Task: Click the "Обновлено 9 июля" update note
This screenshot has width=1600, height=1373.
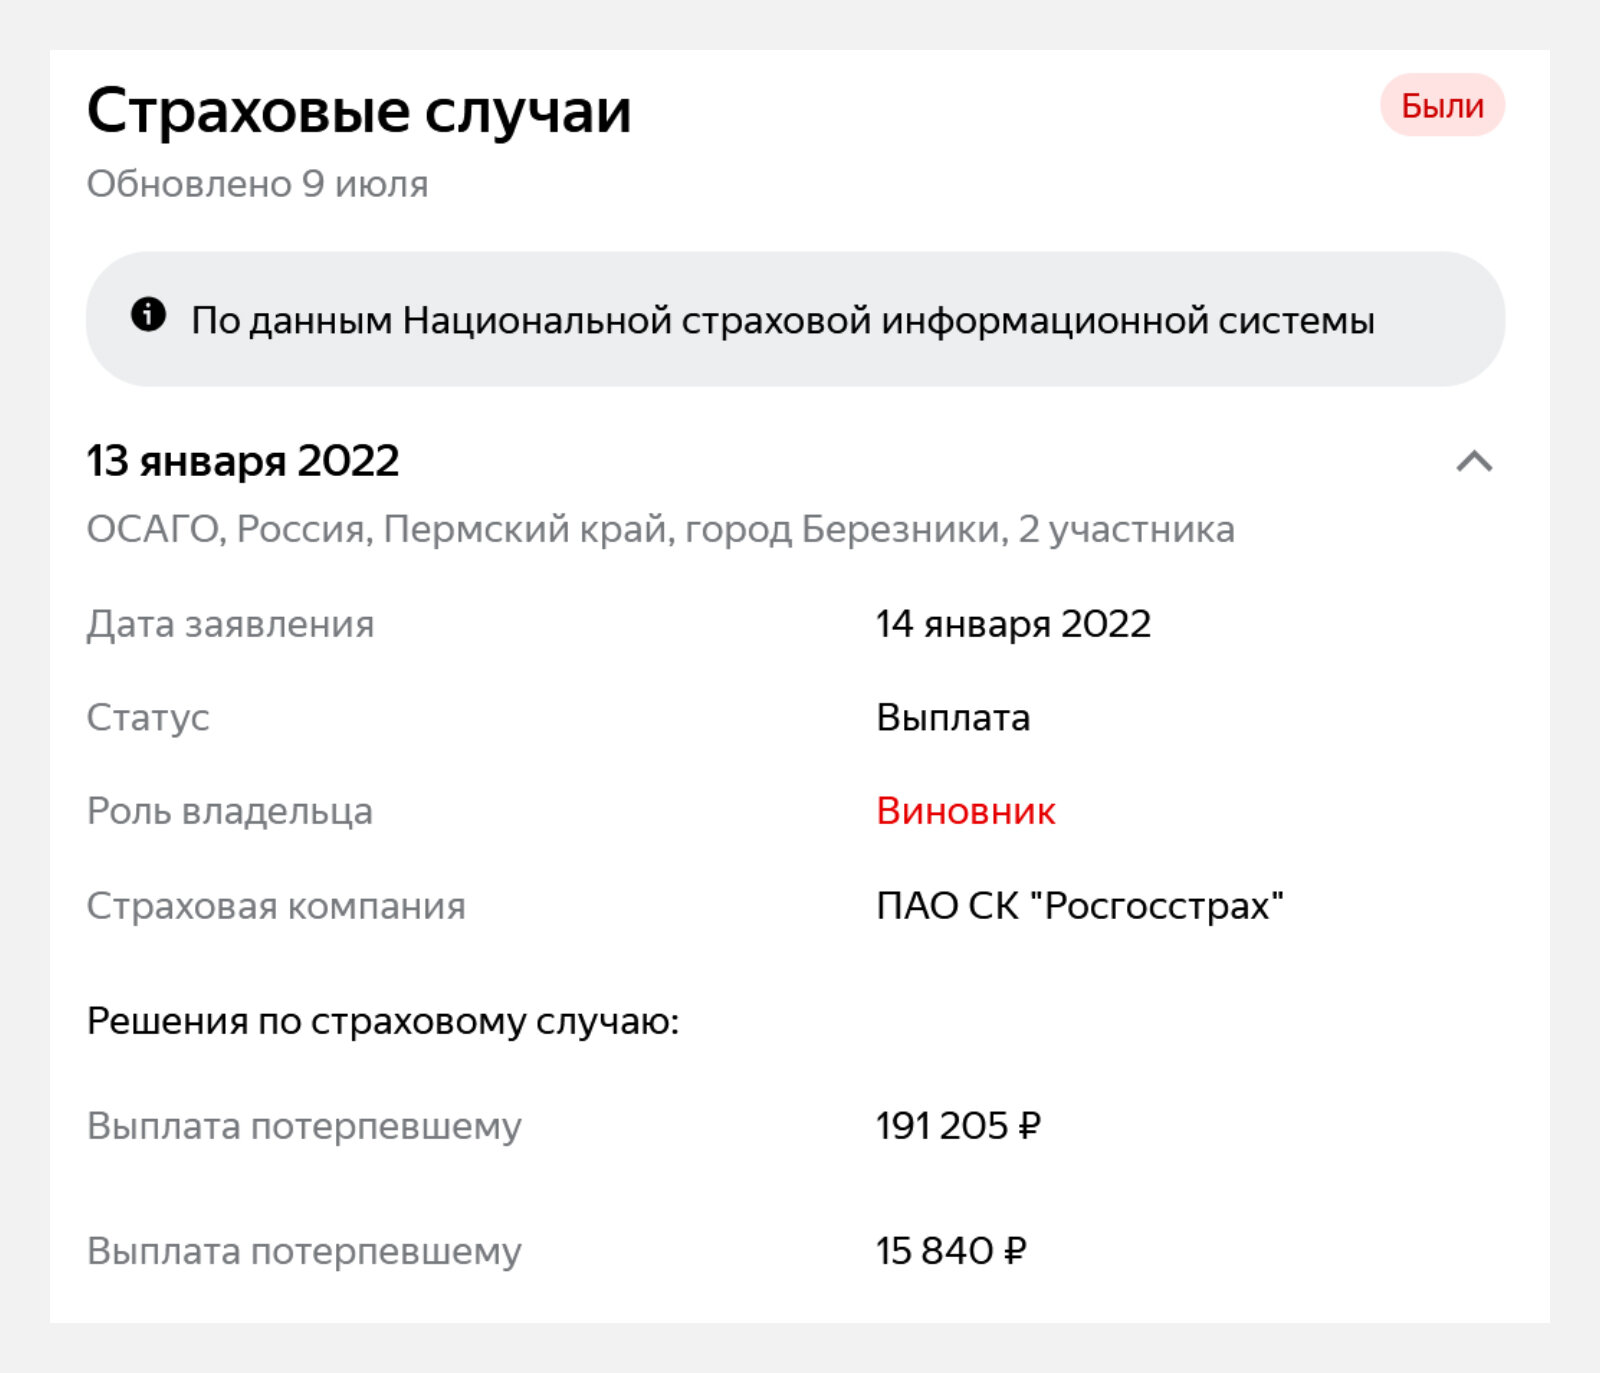Action: [257, 184]
